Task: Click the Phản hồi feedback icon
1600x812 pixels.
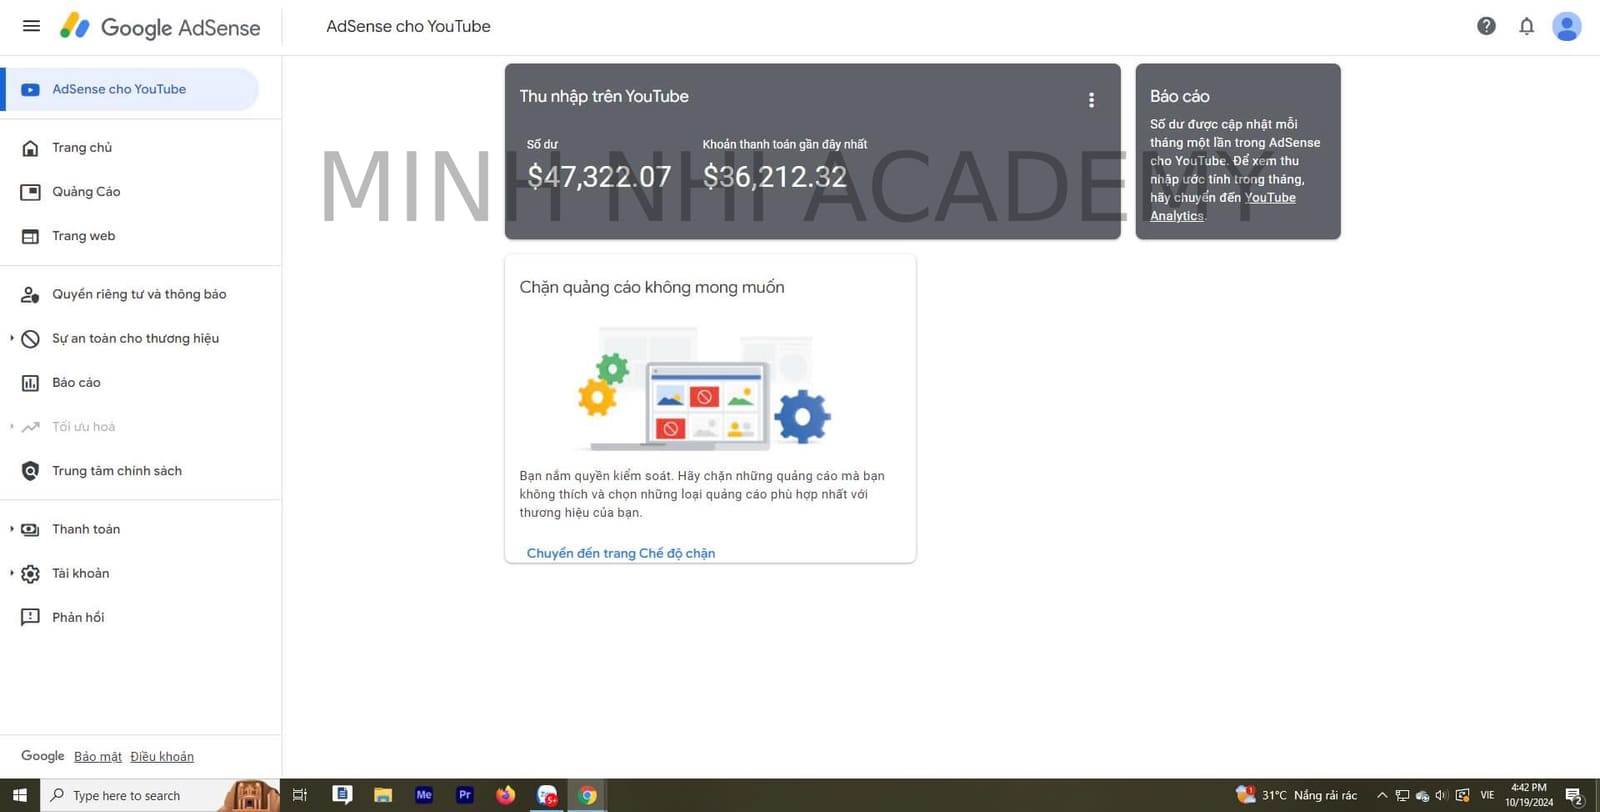Action: coord(31,617)
